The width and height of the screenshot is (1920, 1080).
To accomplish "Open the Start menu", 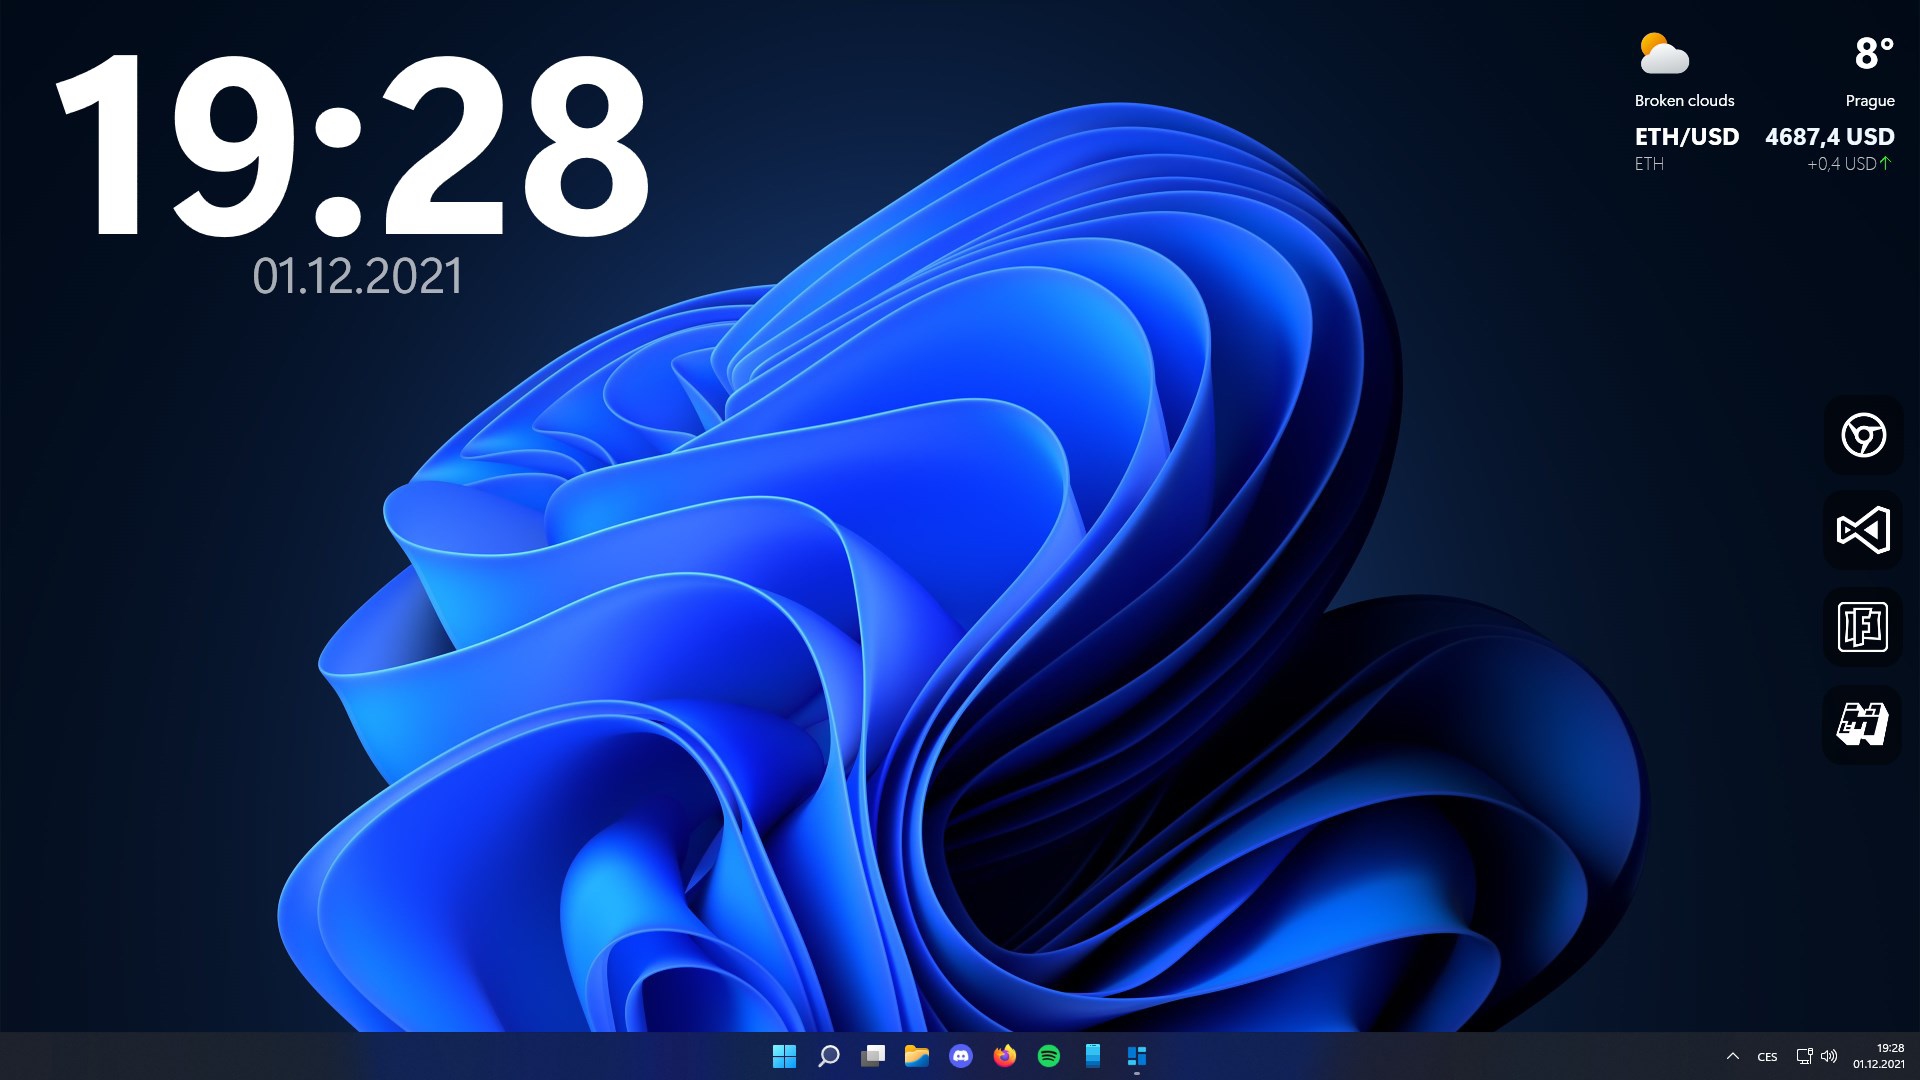I will [x=784, y=1055].
